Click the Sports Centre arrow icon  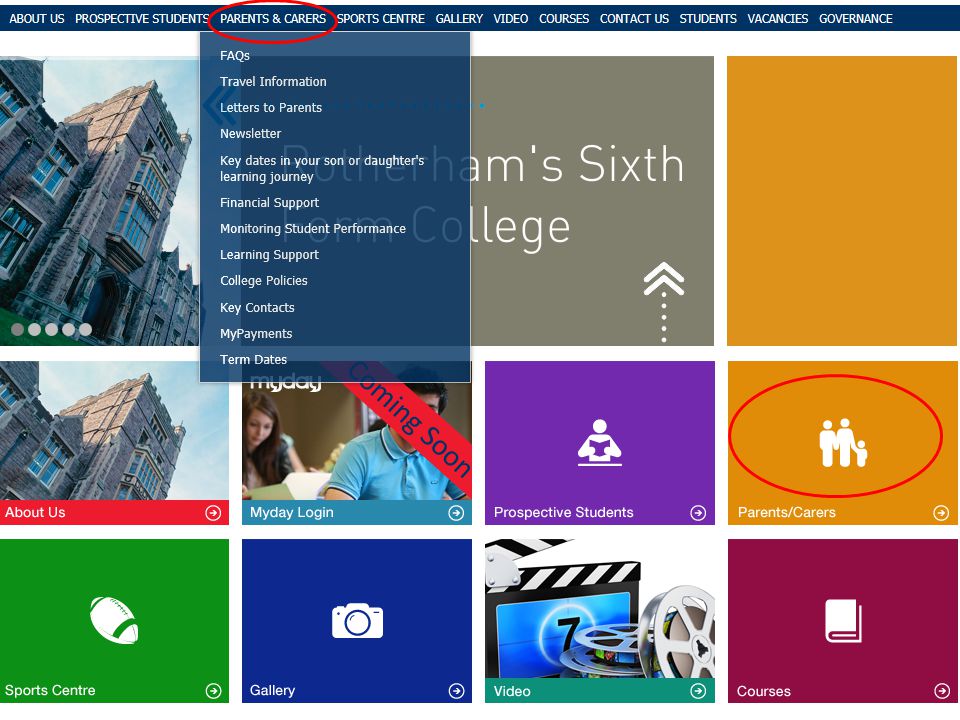point(213,691)
